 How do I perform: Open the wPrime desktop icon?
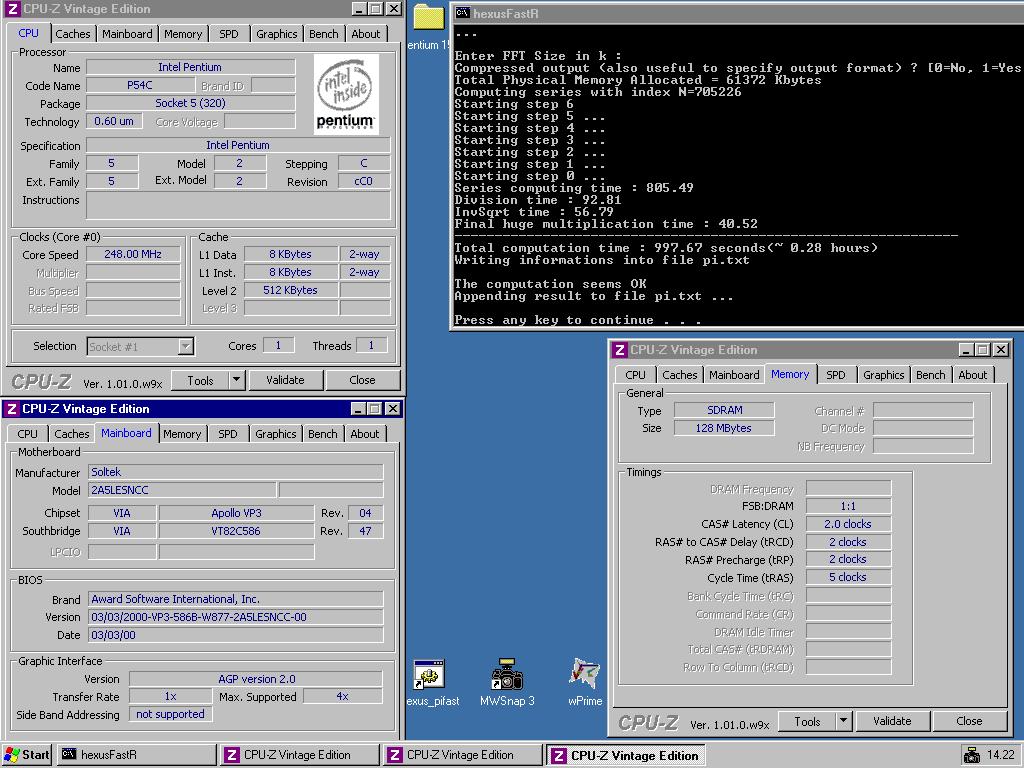point(584,674)
